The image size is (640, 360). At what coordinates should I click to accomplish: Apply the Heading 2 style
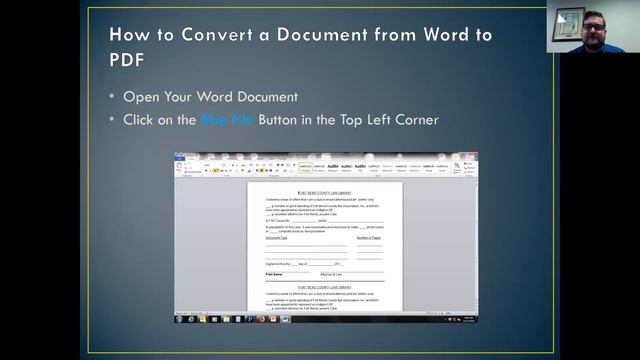point(347,168)
